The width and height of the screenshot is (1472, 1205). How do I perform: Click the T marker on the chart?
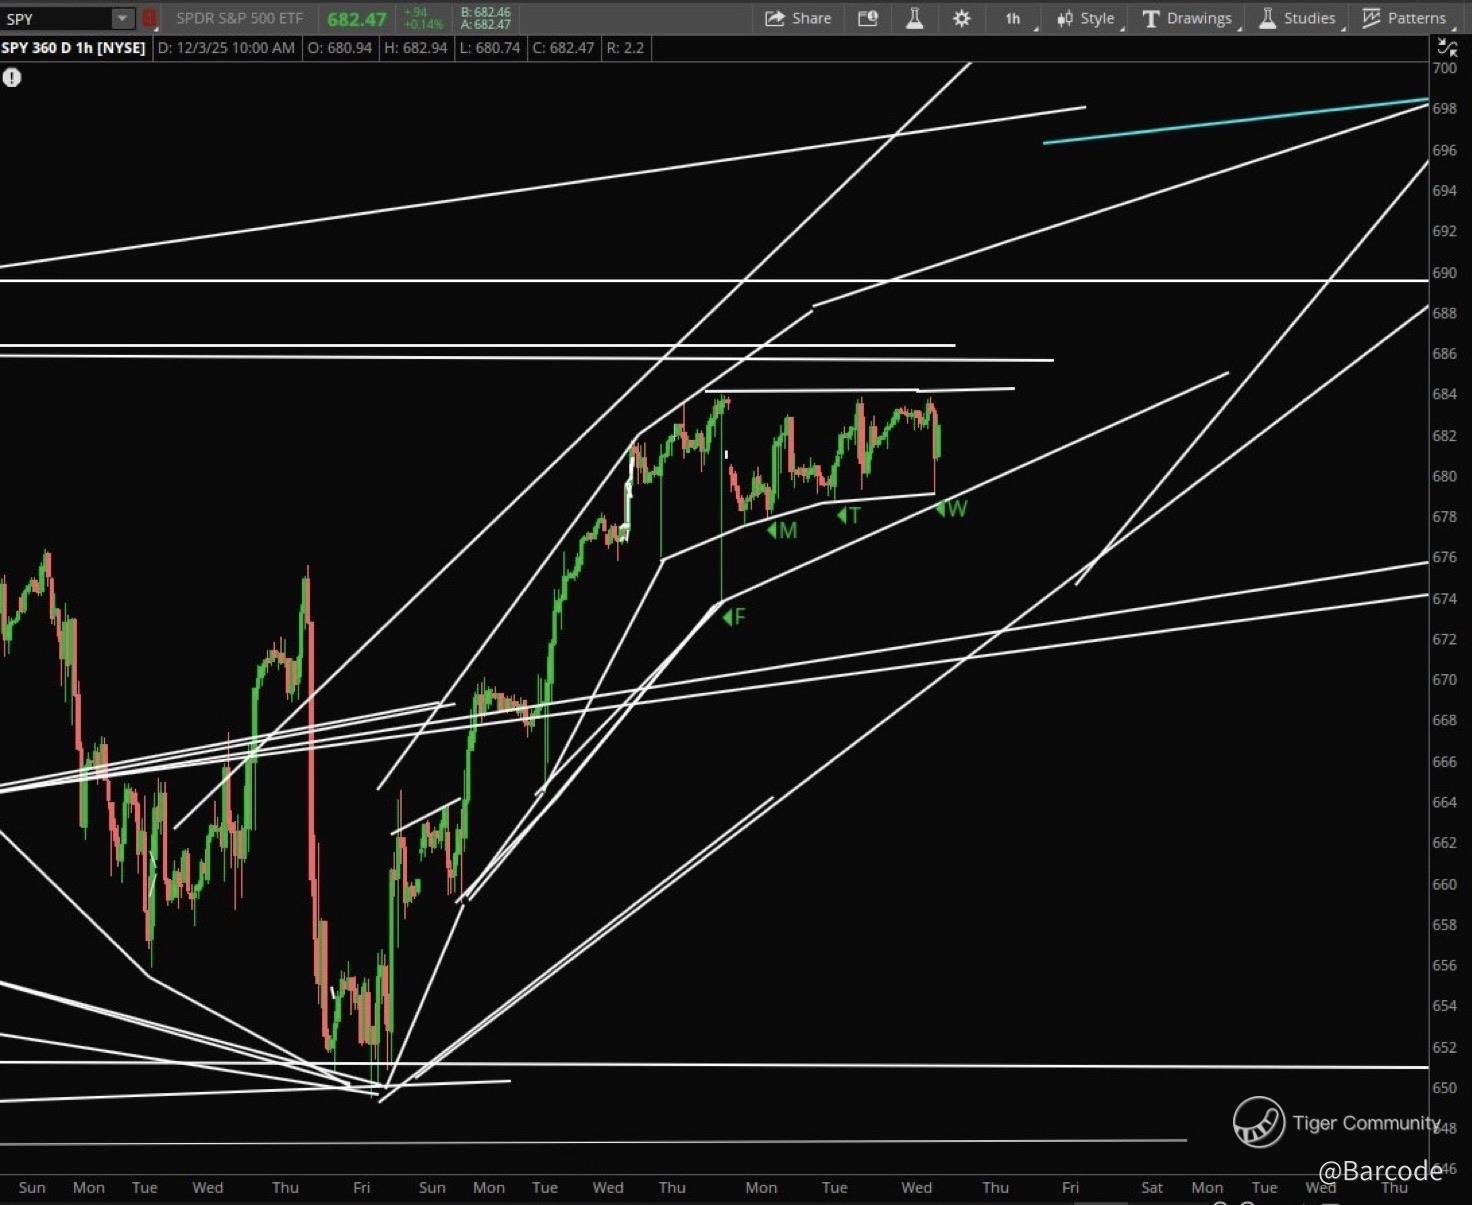pos(849,515)
